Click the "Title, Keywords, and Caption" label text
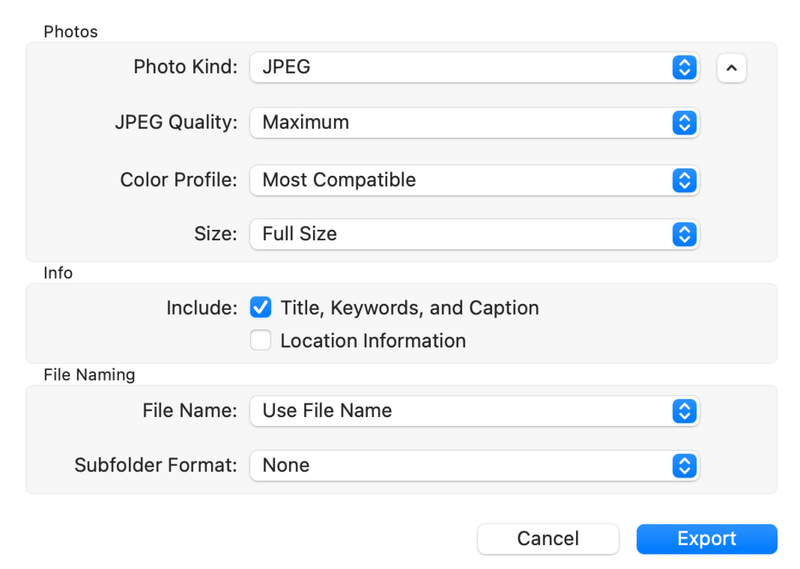Image resolution: width=800 pixels, height=569 pixels. coord(409,308)
